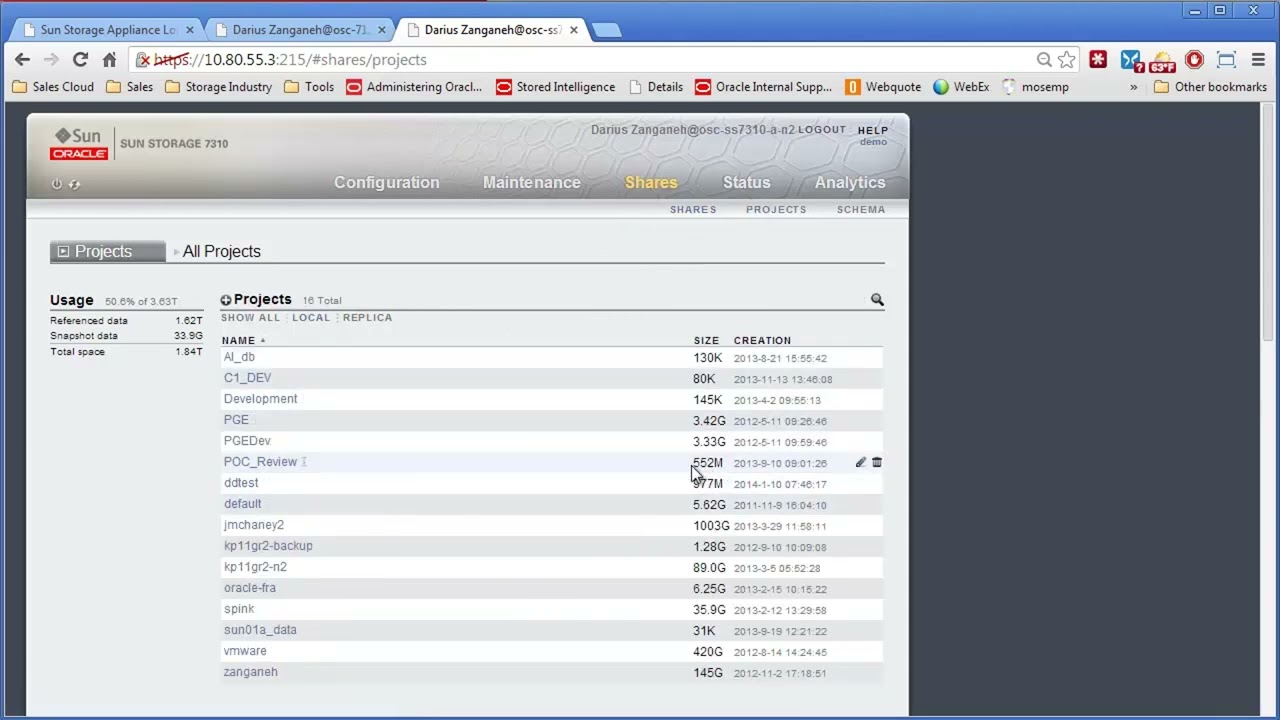Click the browser home icon

point(109,60)
